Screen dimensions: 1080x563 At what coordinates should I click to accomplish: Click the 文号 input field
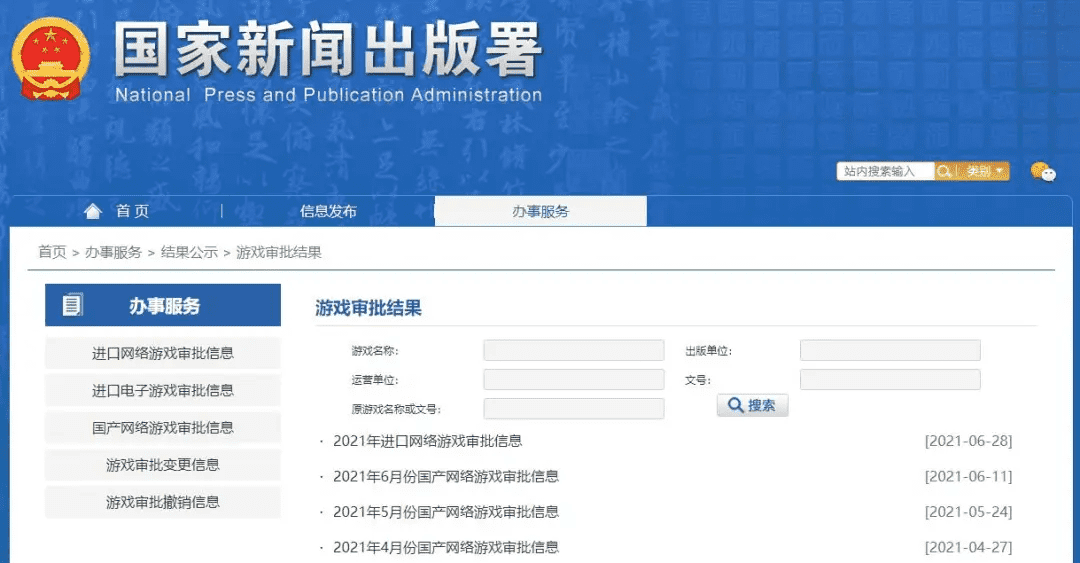tap(890, 380)
